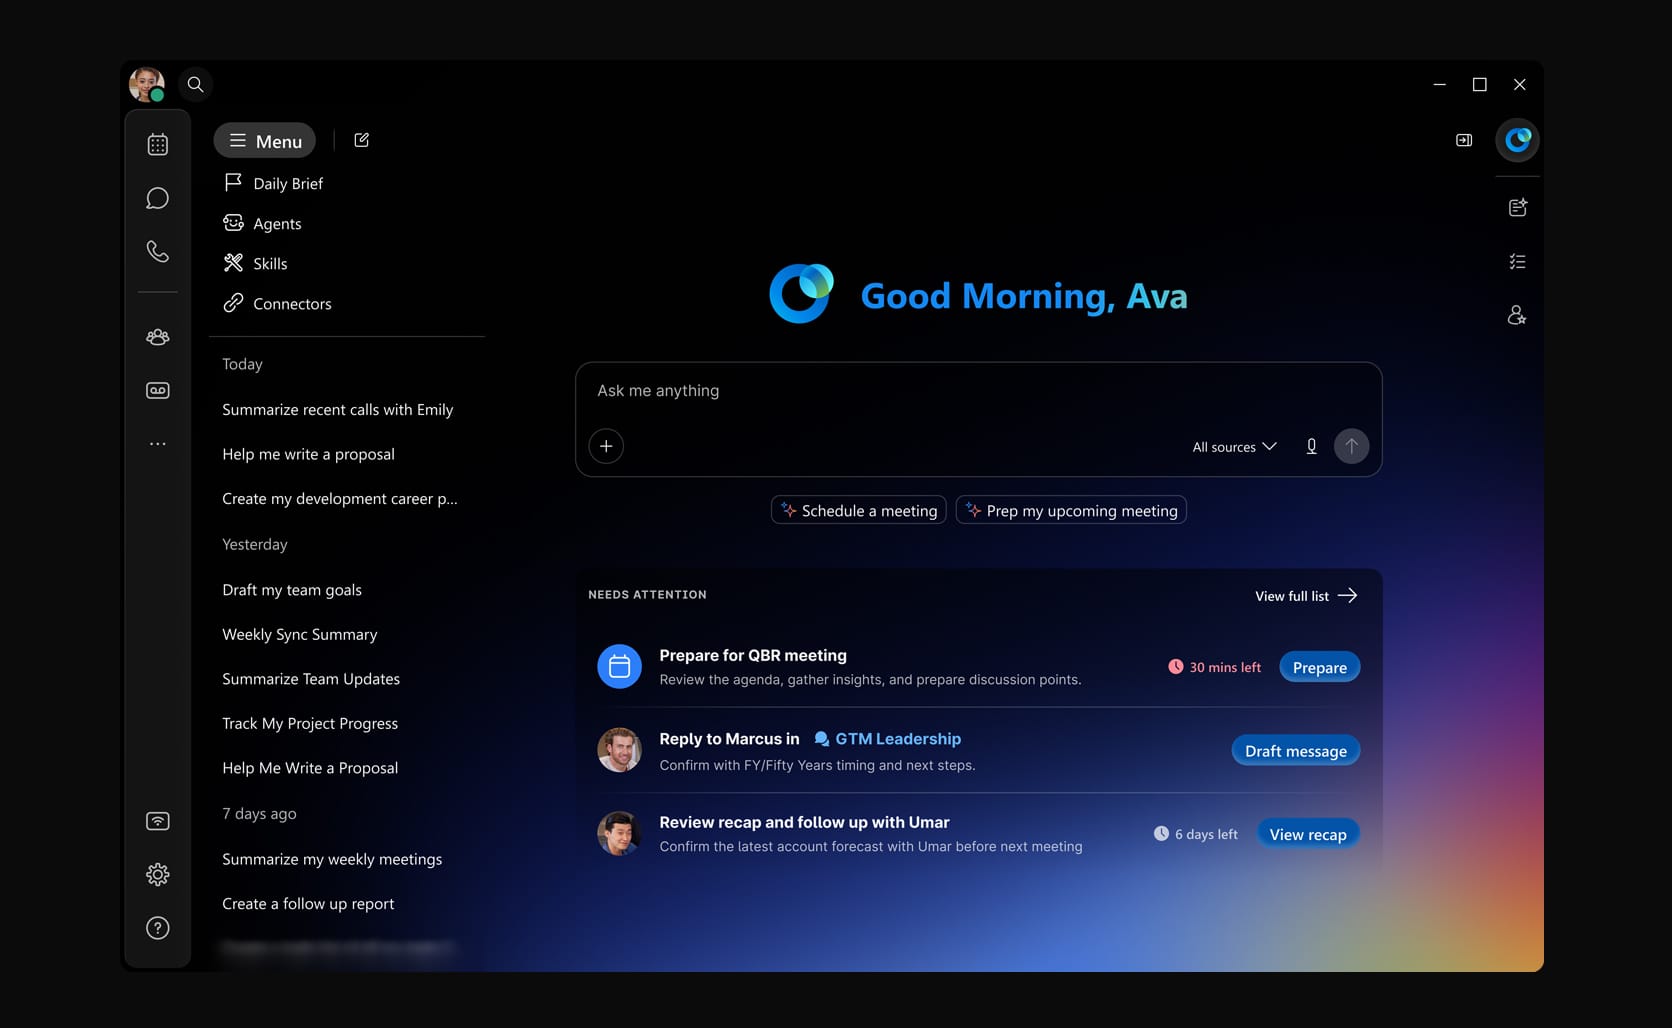Click the Schedule a meeting suggestion
Image resolution: width=1672 pixels, height=1028 pixels.
(x=859, y=510)
